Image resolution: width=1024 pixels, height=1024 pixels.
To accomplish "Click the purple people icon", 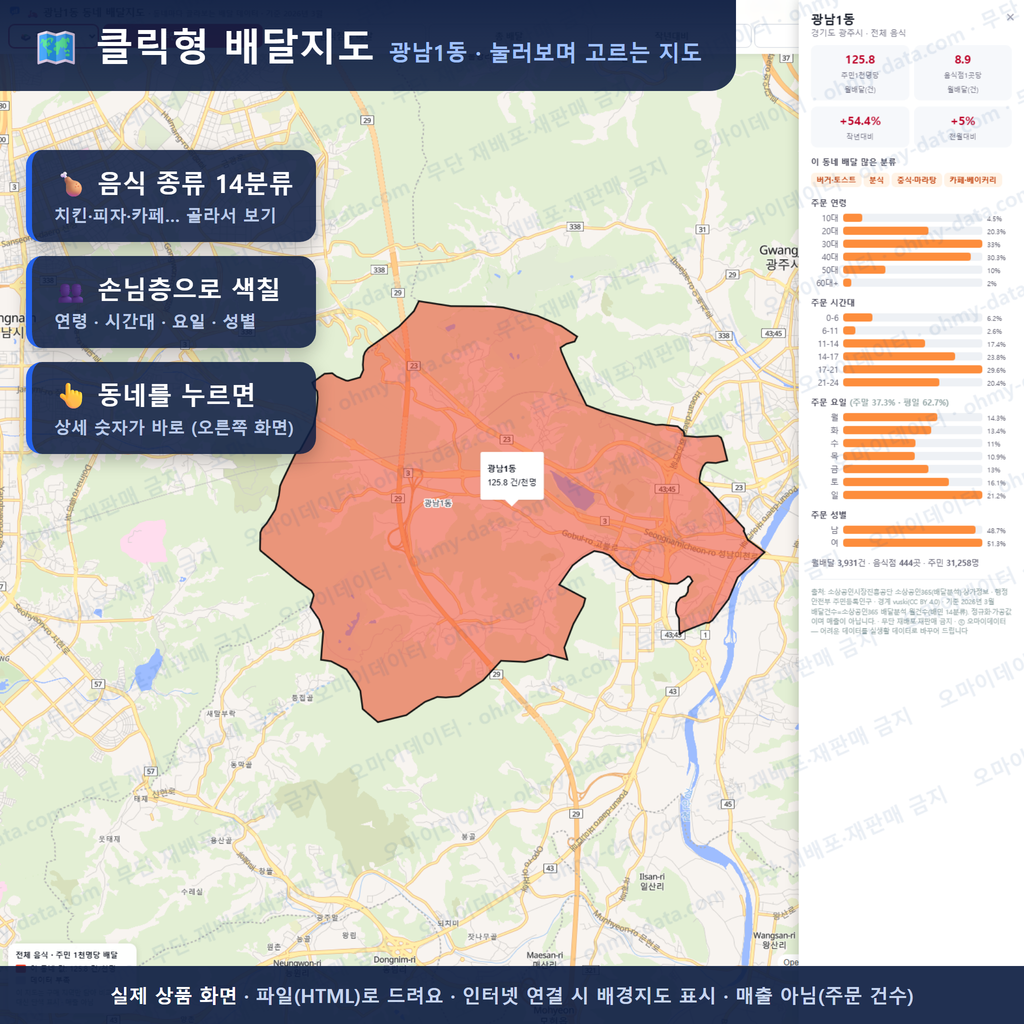I will [x=71, y=292].
